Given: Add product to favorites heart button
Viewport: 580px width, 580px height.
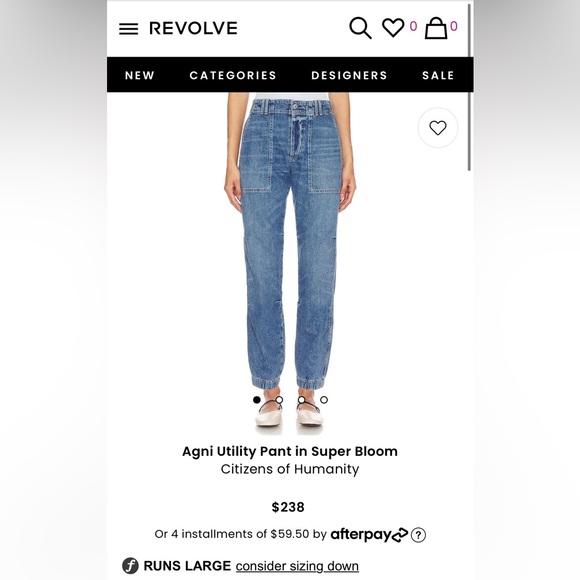Looking at the screenshot, I should pyautogui.click(x=438, y=128).
